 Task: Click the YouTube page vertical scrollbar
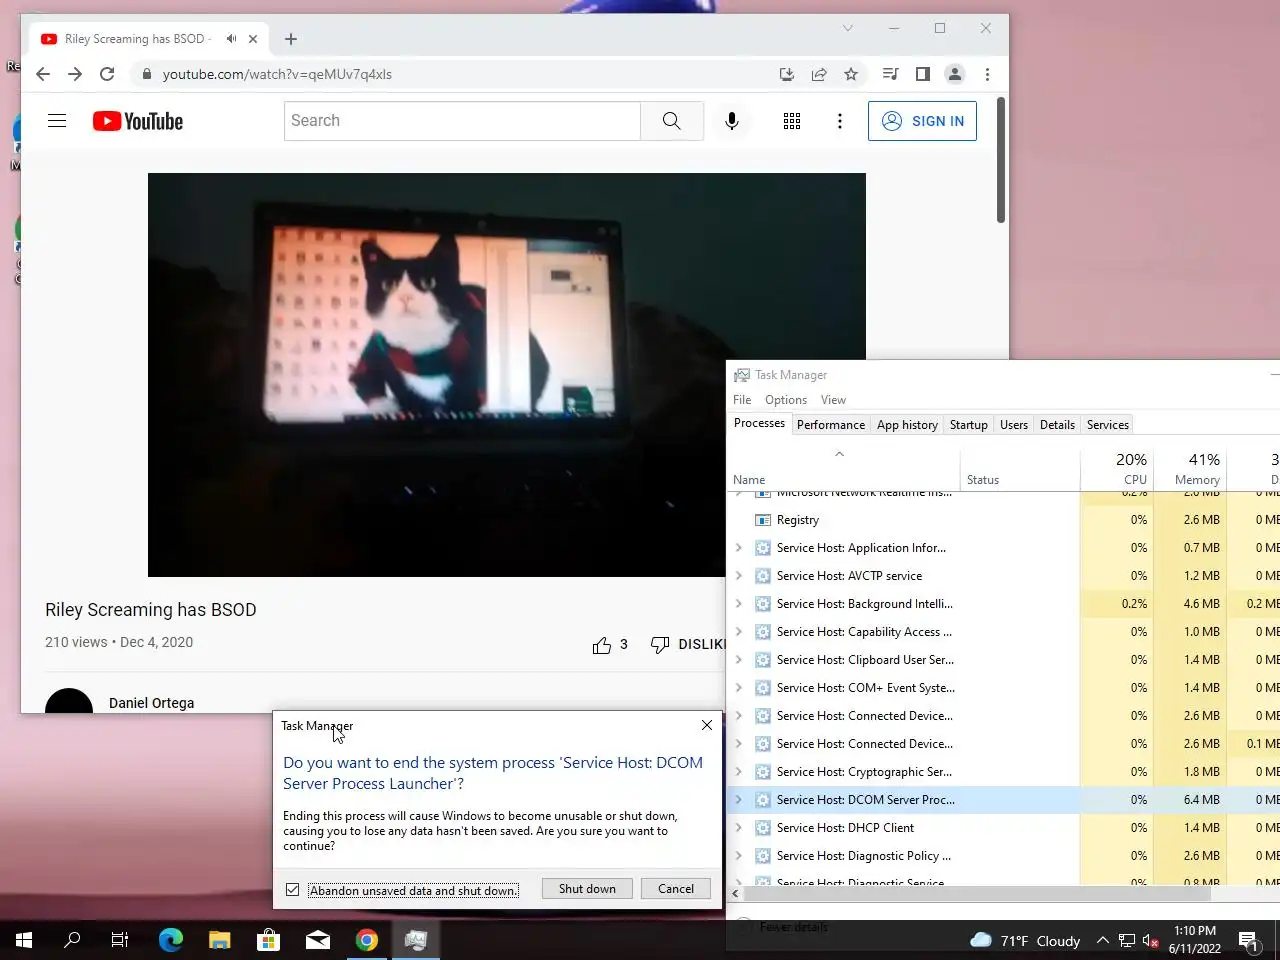[1001, 160]
